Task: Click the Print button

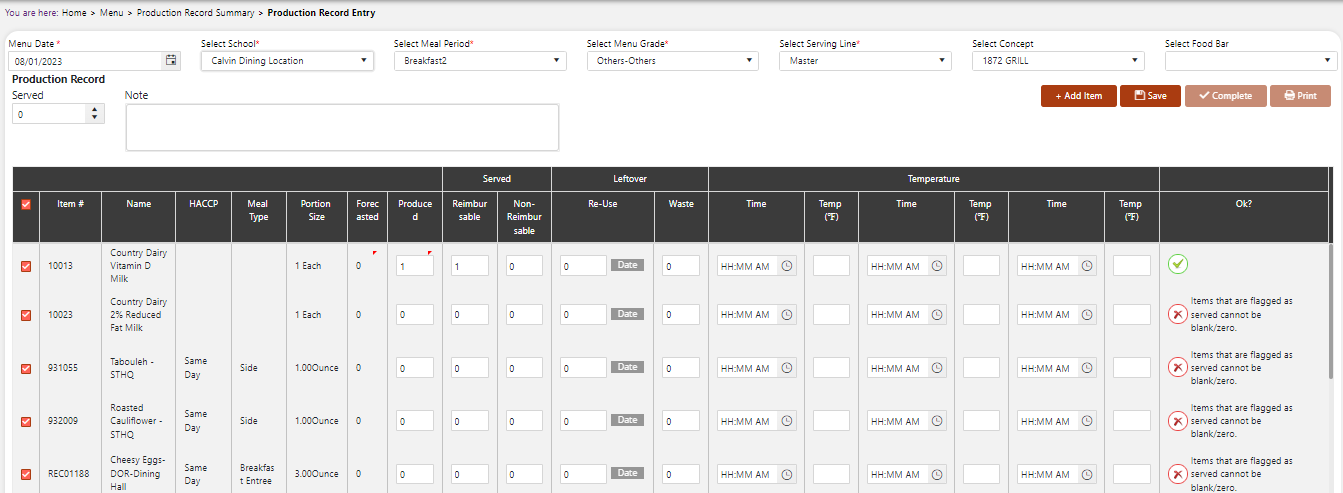Action: [1300, 96]
